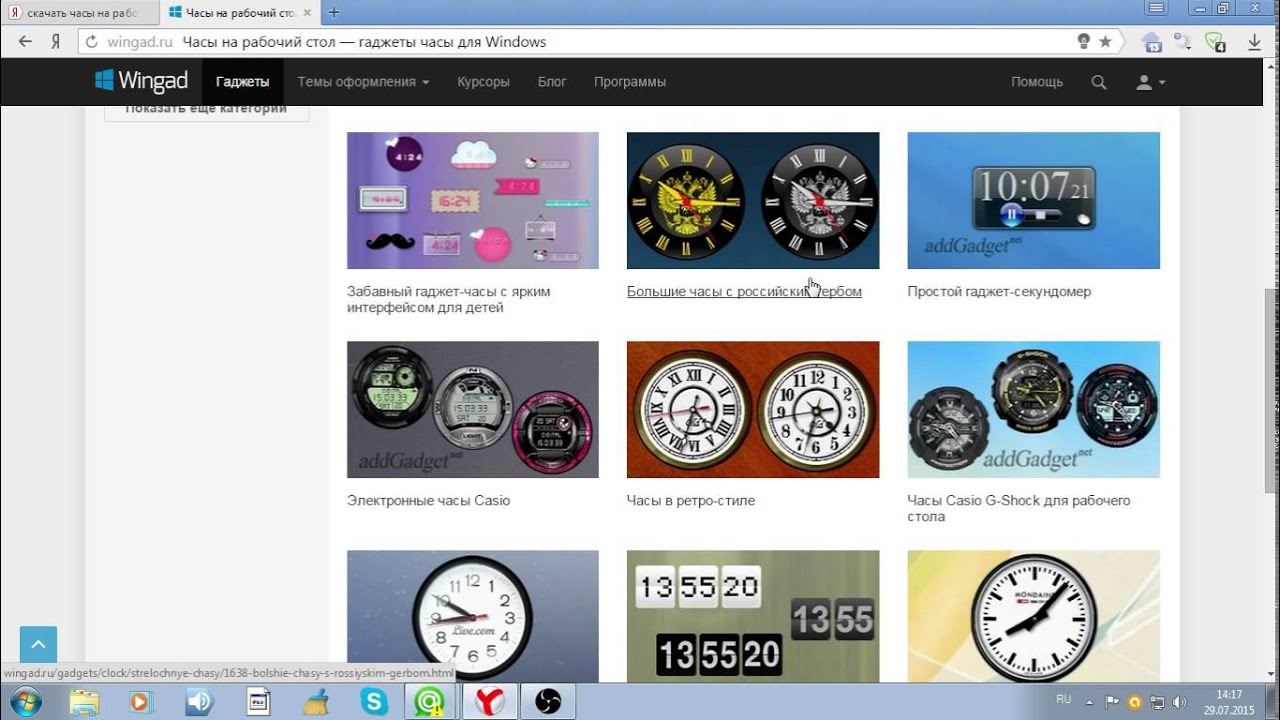1280x720 pixels.
Task: Click the blue scroll-to-top arrow button
Action: (x=38, y=645)
